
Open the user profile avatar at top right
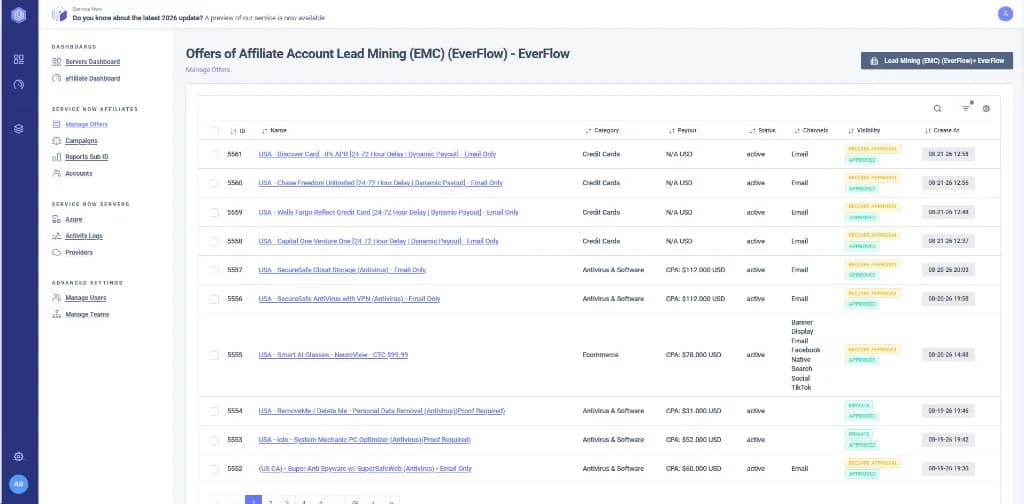click(x=1005, y=14)
